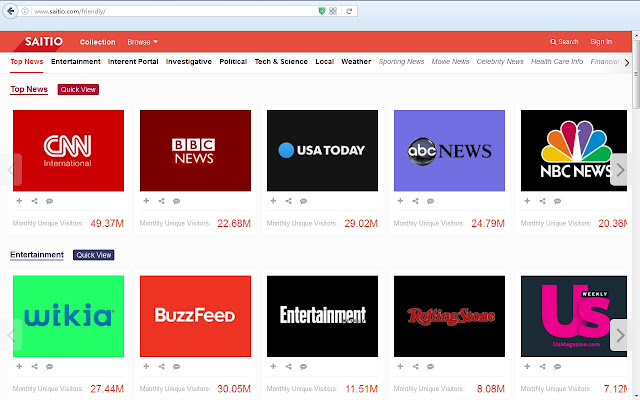The width and height of the screenshot is (640, 400).
Task: Add BuzzFeed with the plus icon
Action: click(146, 367)
